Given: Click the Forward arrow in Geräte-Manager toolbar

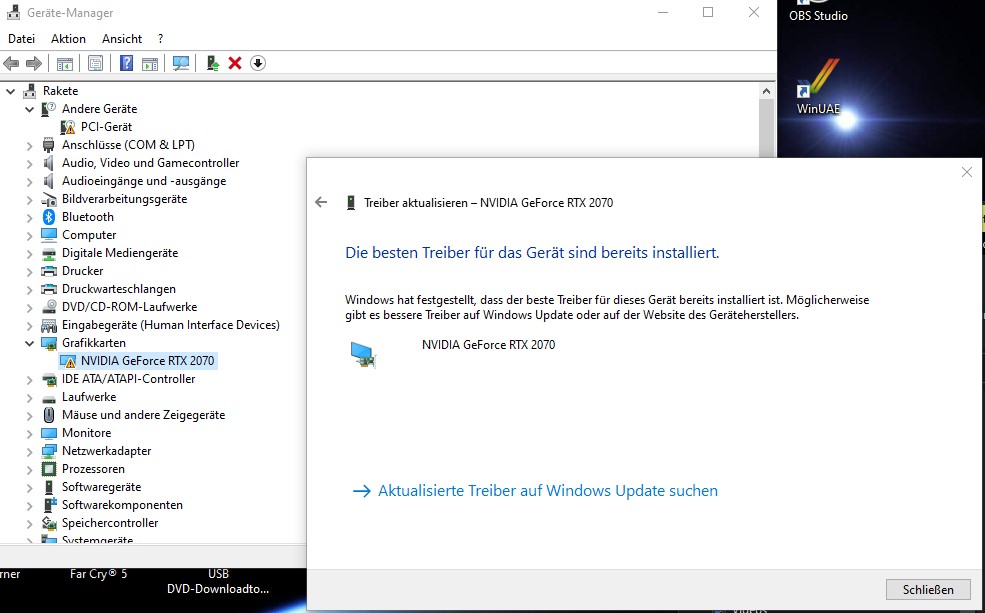Looking at the screenshot, I should (x=34, y=63).
